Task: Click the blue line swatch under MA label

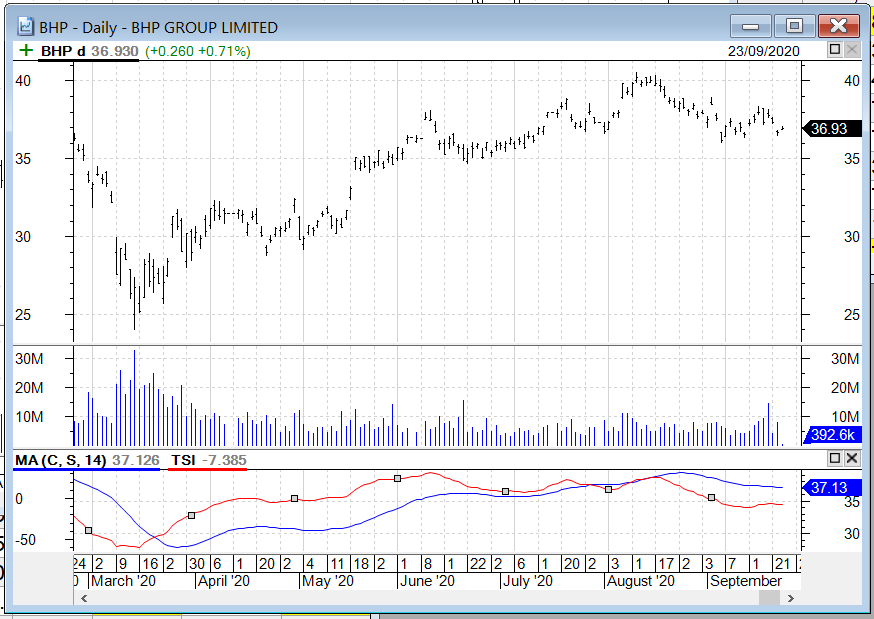Action: coord(86,470)
